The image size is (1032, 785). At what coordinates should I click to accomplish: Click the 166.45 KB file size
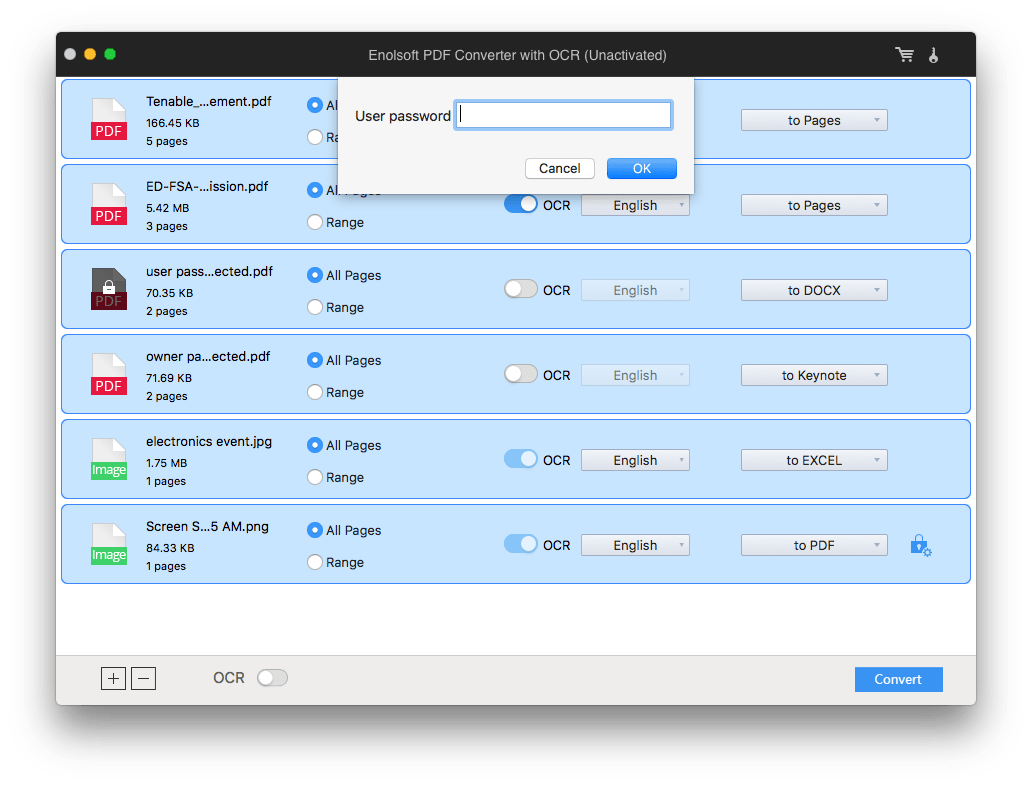[x=172, y=123]
